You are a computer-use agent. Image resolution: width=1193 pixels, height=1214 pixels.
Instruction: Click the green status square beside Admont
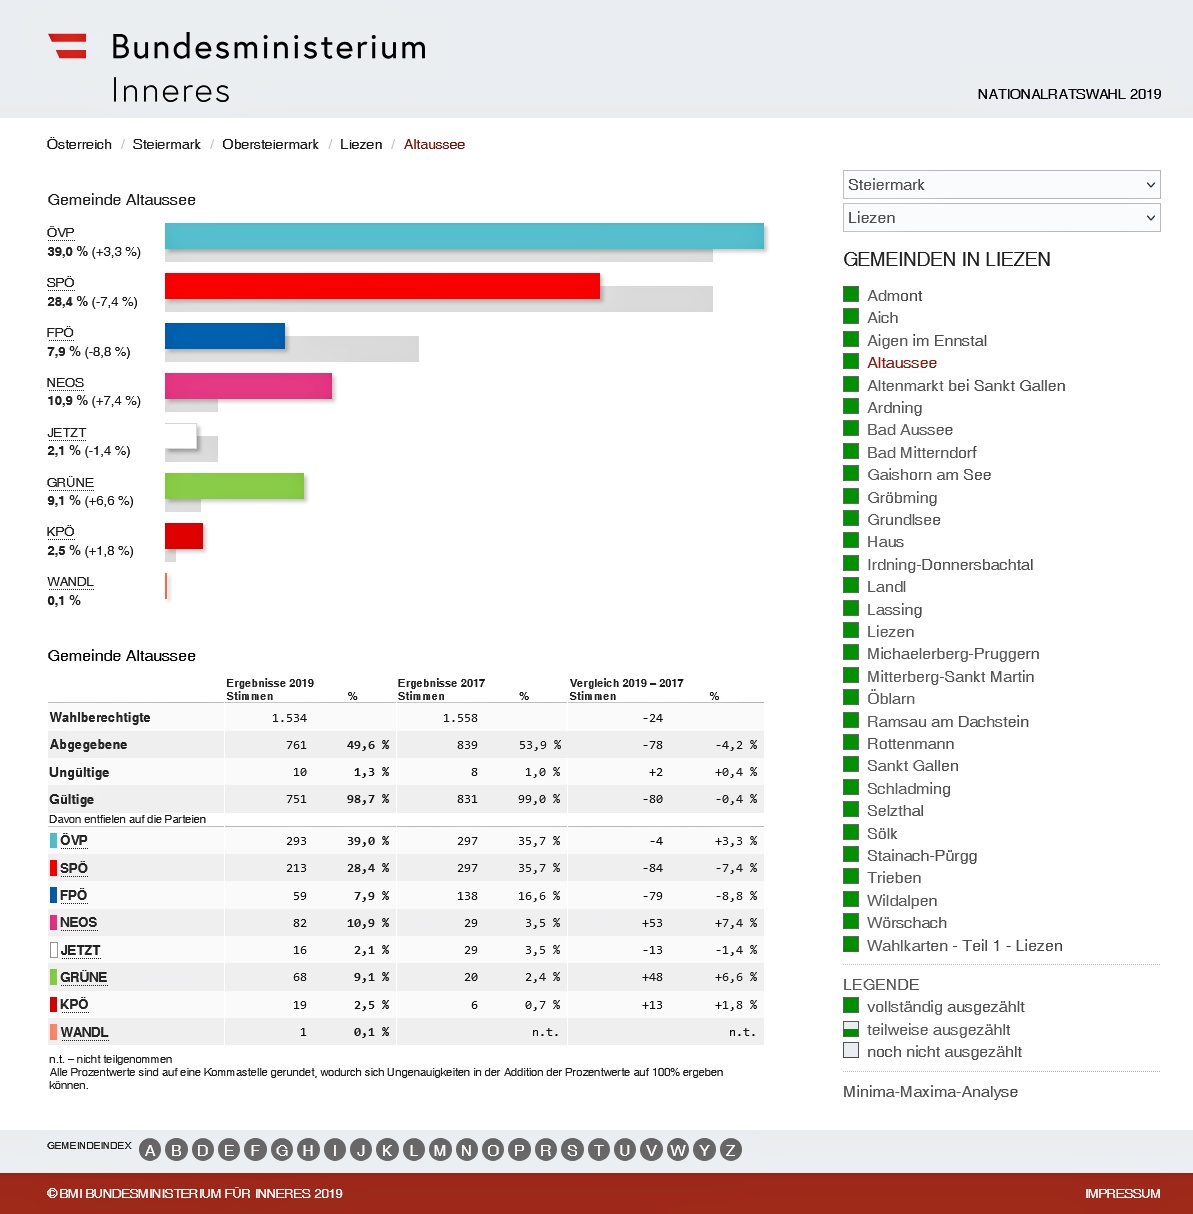851,294
